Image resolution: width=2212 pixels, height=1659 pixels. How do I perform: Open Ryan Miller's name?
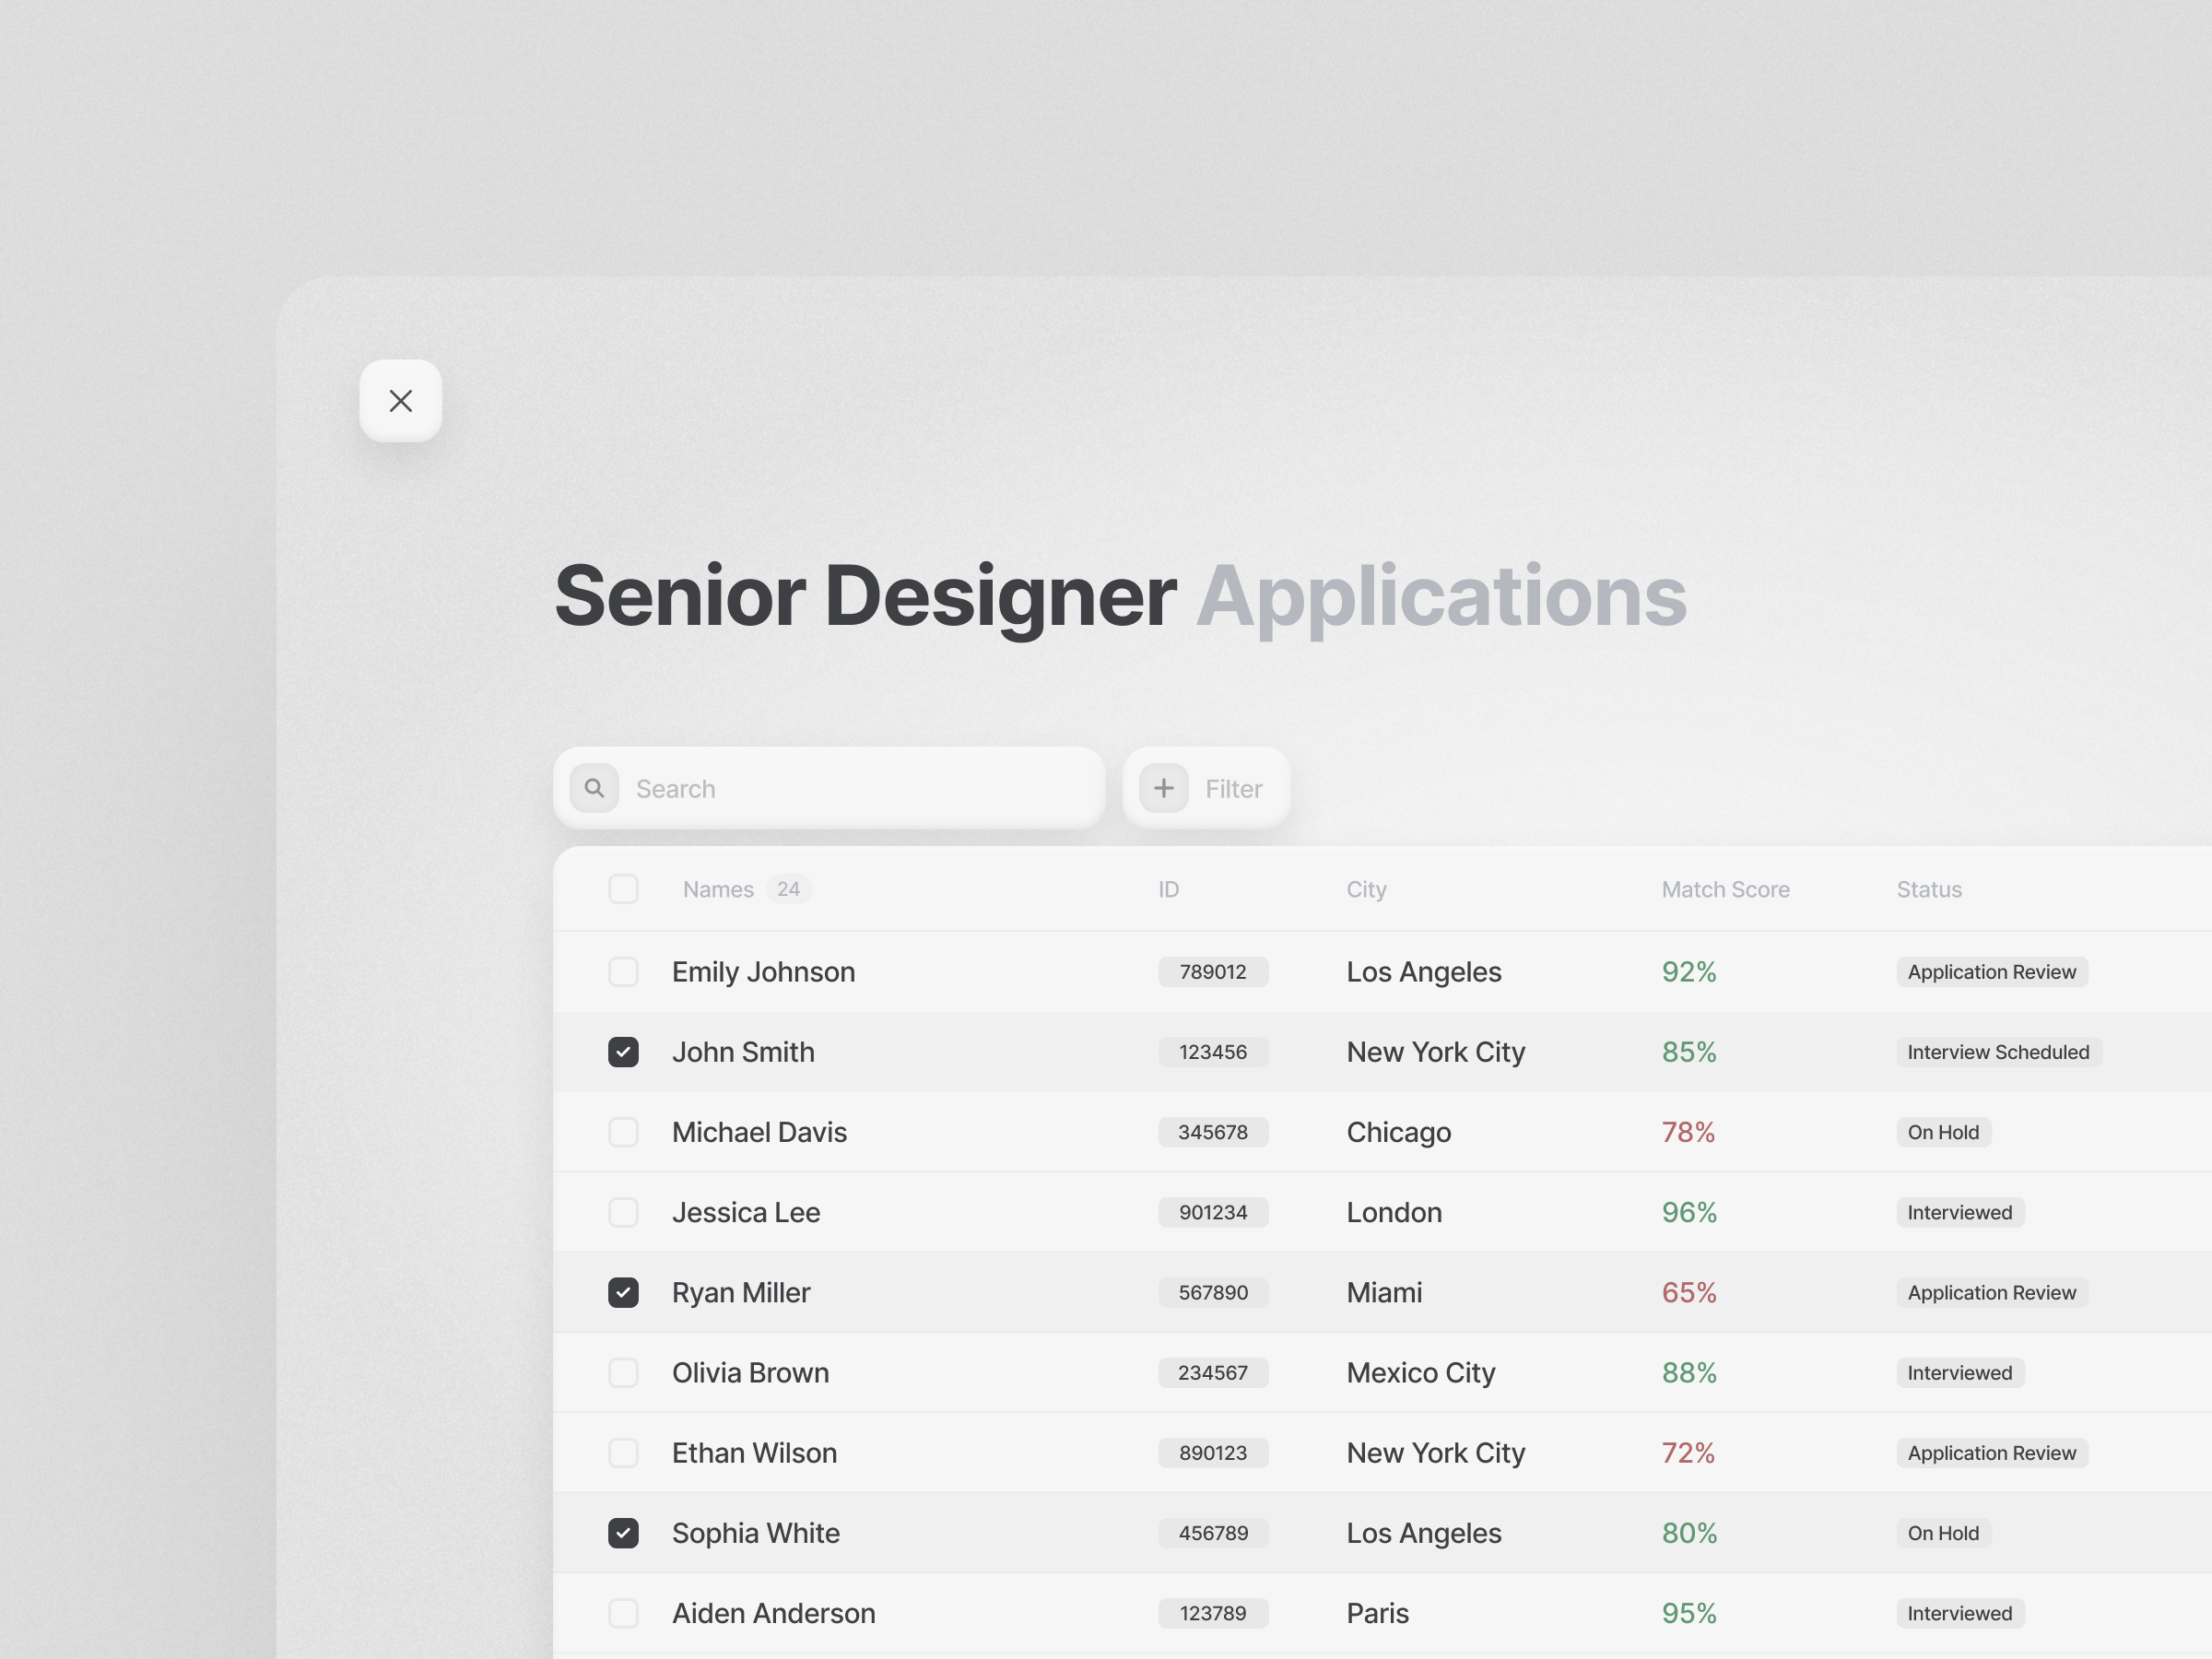pos(741,1292)
